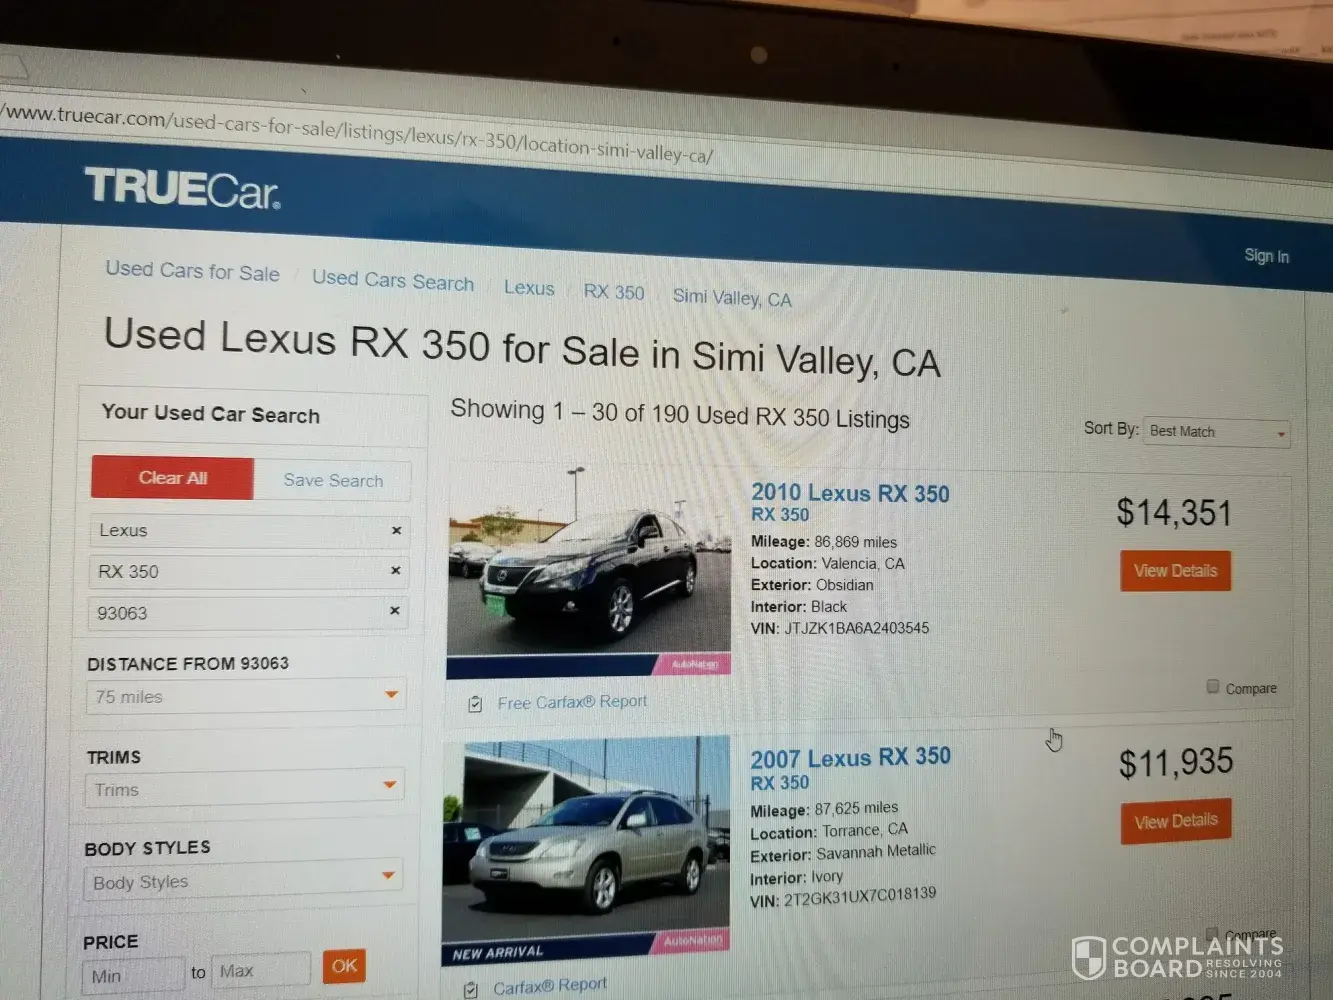The width and height of the screenshot is (1333, 1000).
Task: Open the Used Cars Search breadcrumb
Action: click(x=393, y=280)
